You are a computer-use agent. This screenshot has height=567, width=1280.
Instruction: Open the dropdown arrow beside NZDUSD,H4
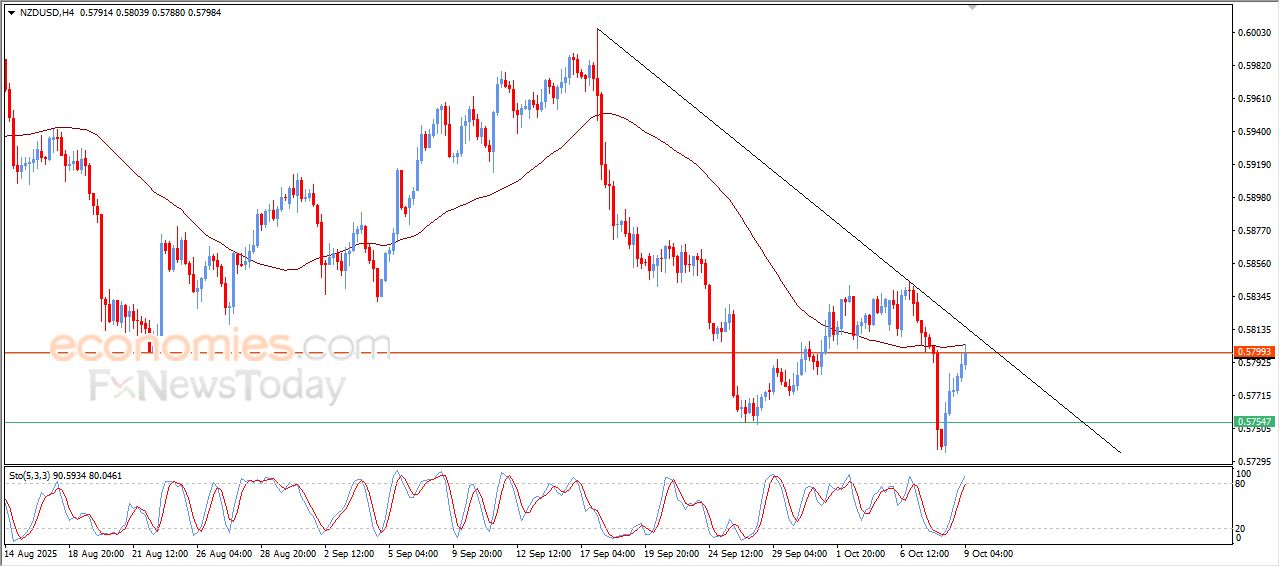point(11,12)
